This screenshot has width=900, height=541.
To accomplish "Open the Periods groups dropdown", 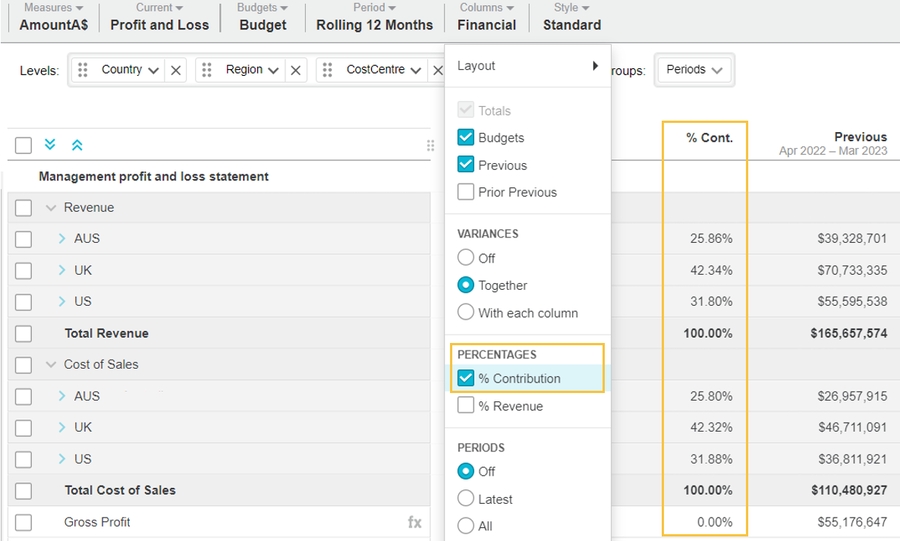I will click(694, 70).
